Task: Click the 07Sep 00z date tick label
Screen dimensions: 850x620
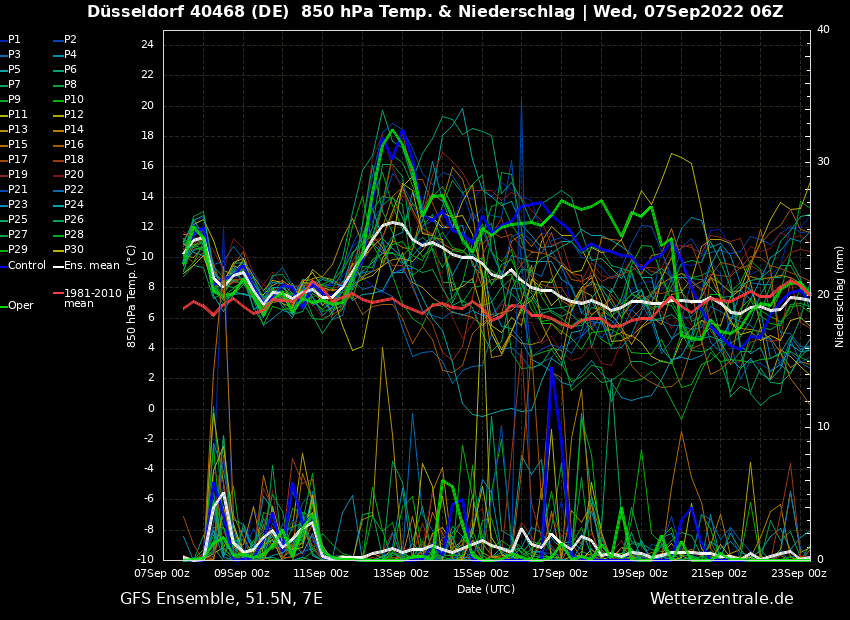Action: click(x=163, y=574)
